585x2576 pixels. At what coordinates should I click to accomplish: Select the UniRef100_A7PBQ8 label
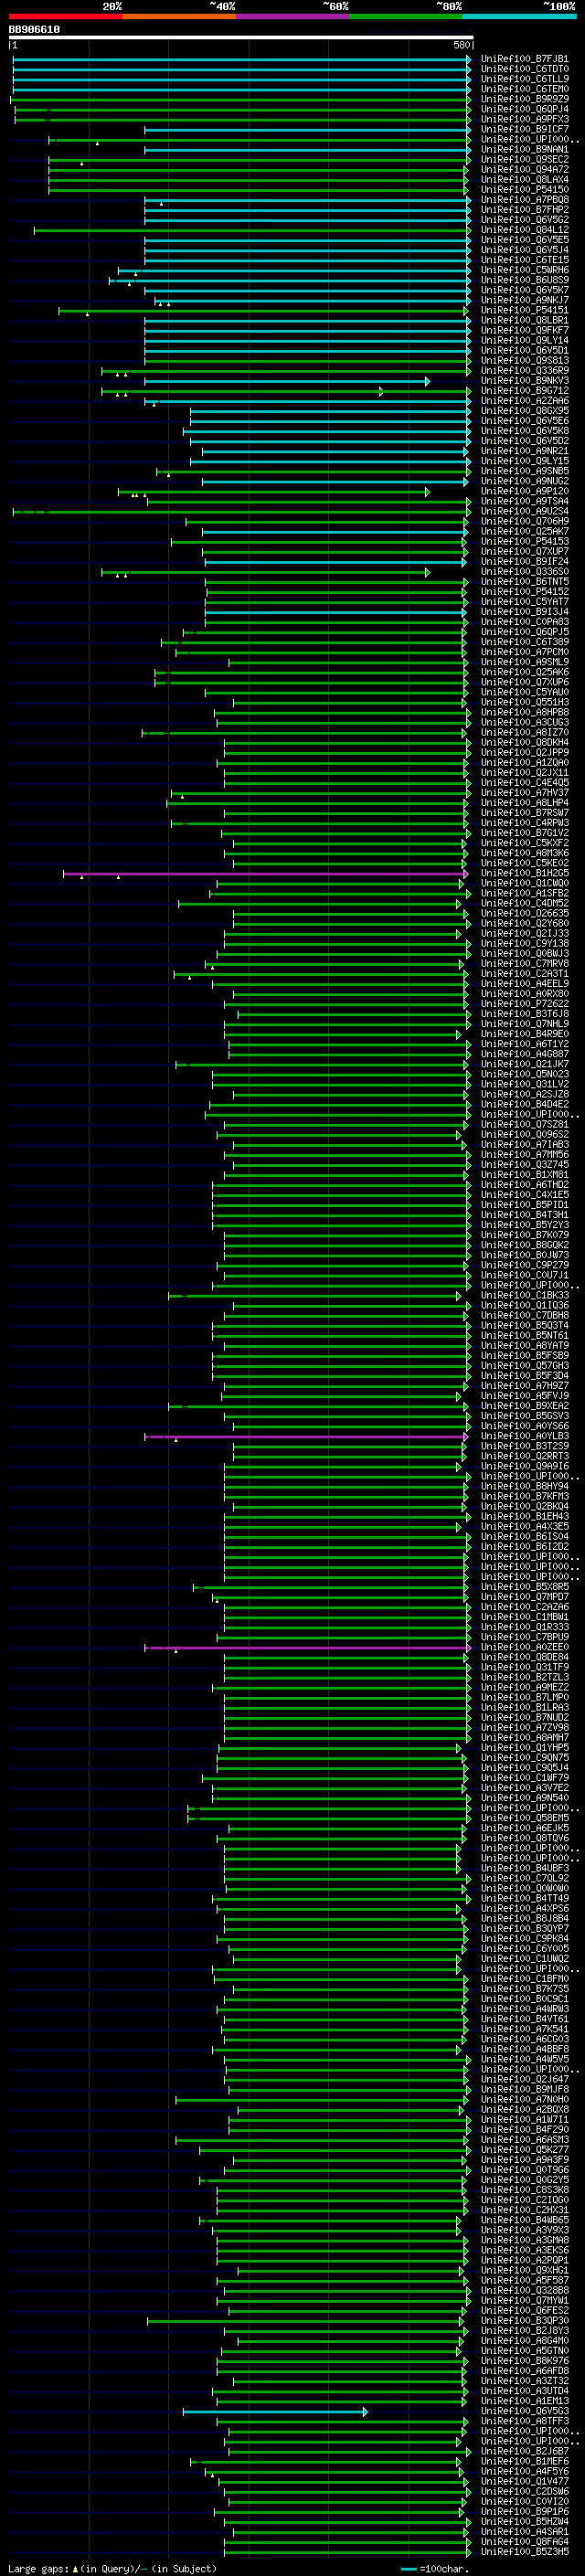coord(525,200)
